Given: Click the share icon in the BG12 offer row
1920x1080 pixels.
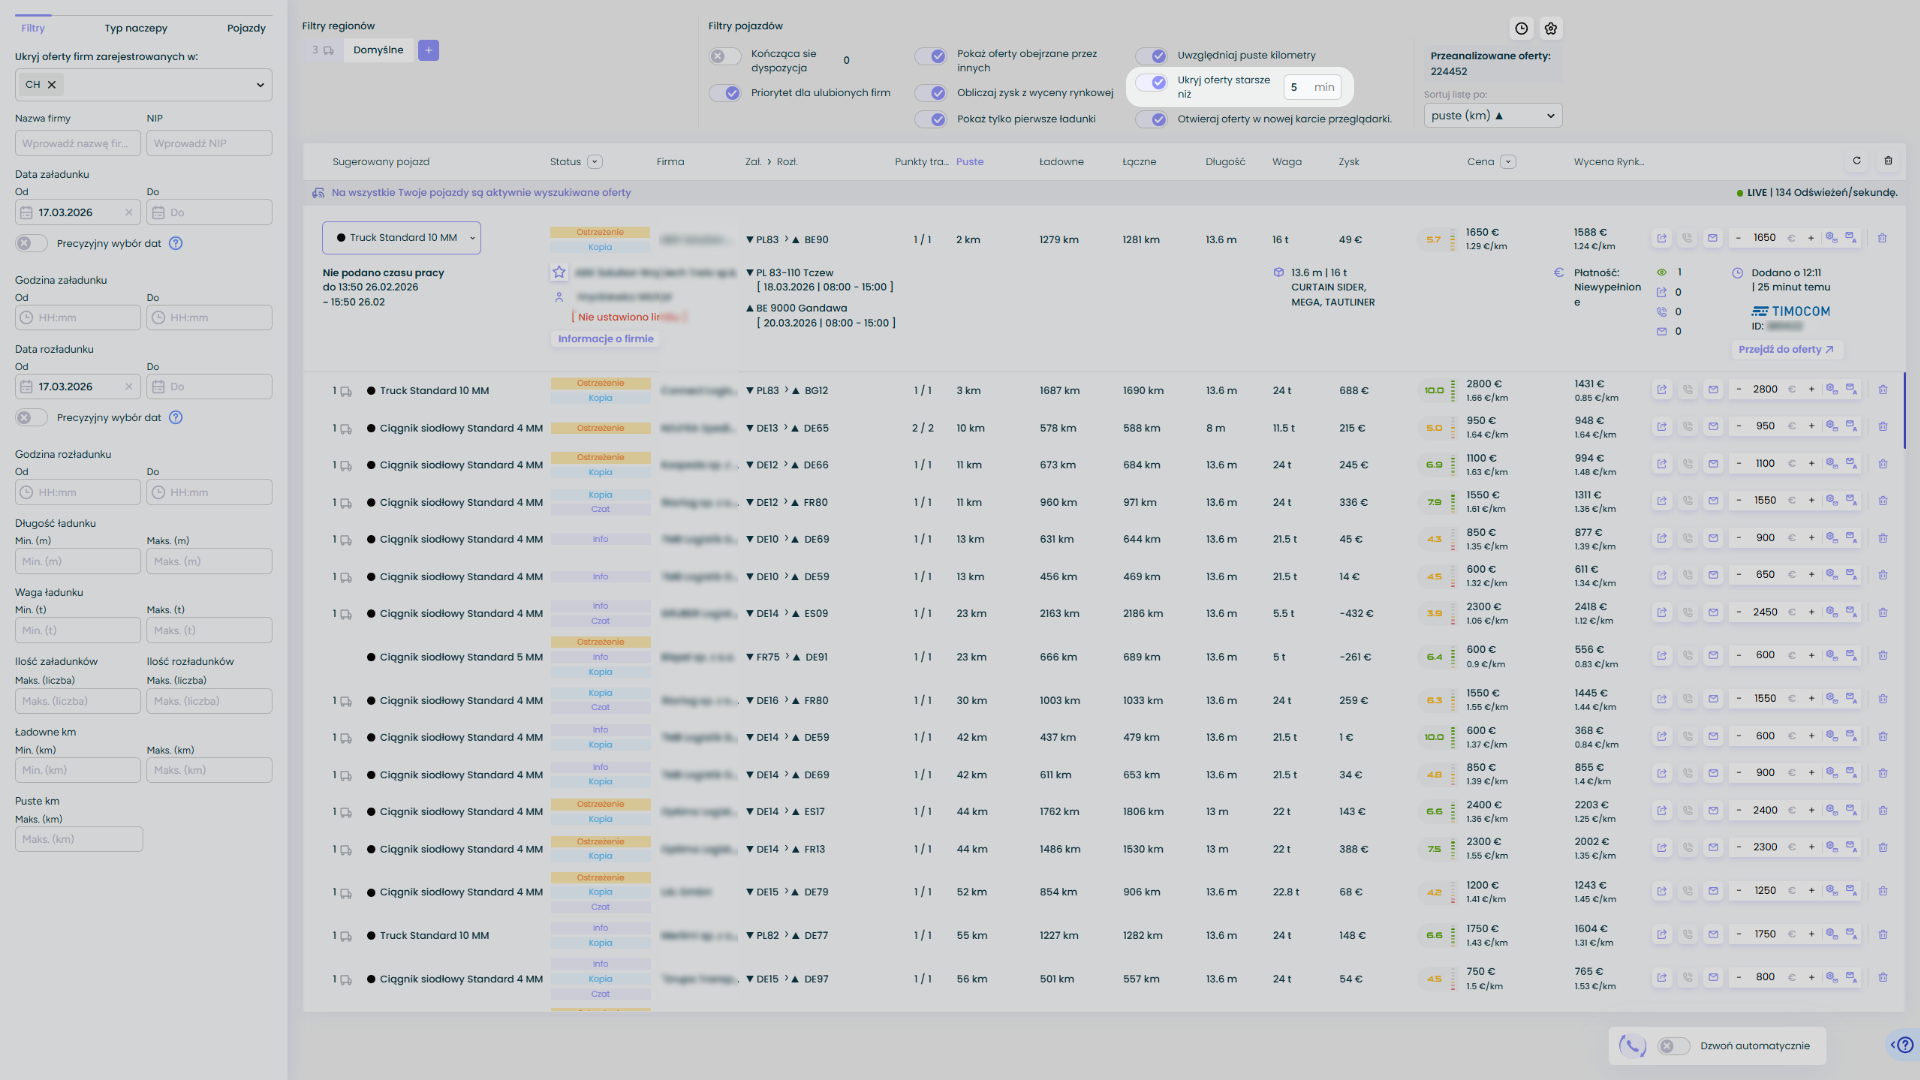Looking at the screenshot, I should pos(1662,390).
